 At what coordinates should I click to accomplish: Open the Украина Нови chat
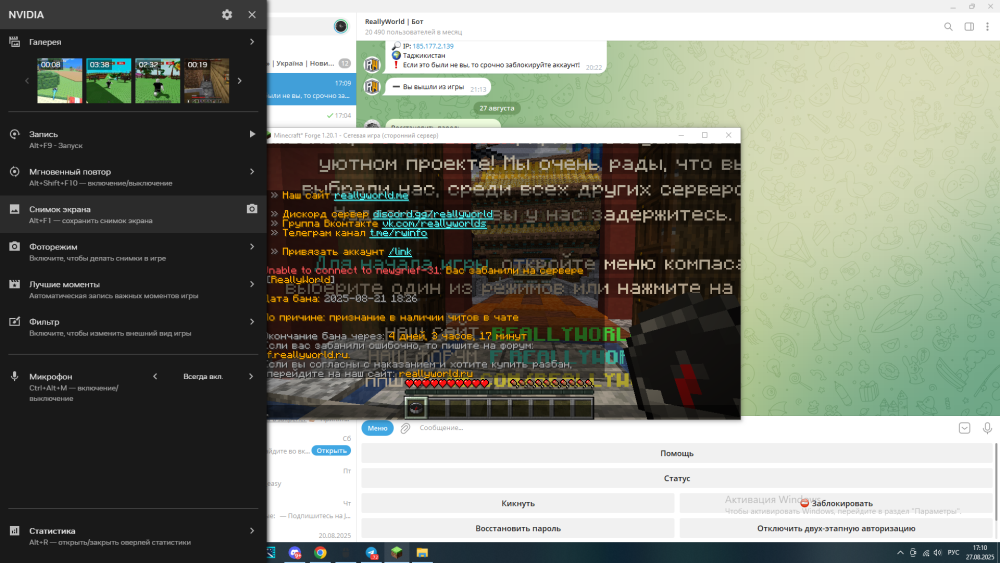click(x=311, y=63)
